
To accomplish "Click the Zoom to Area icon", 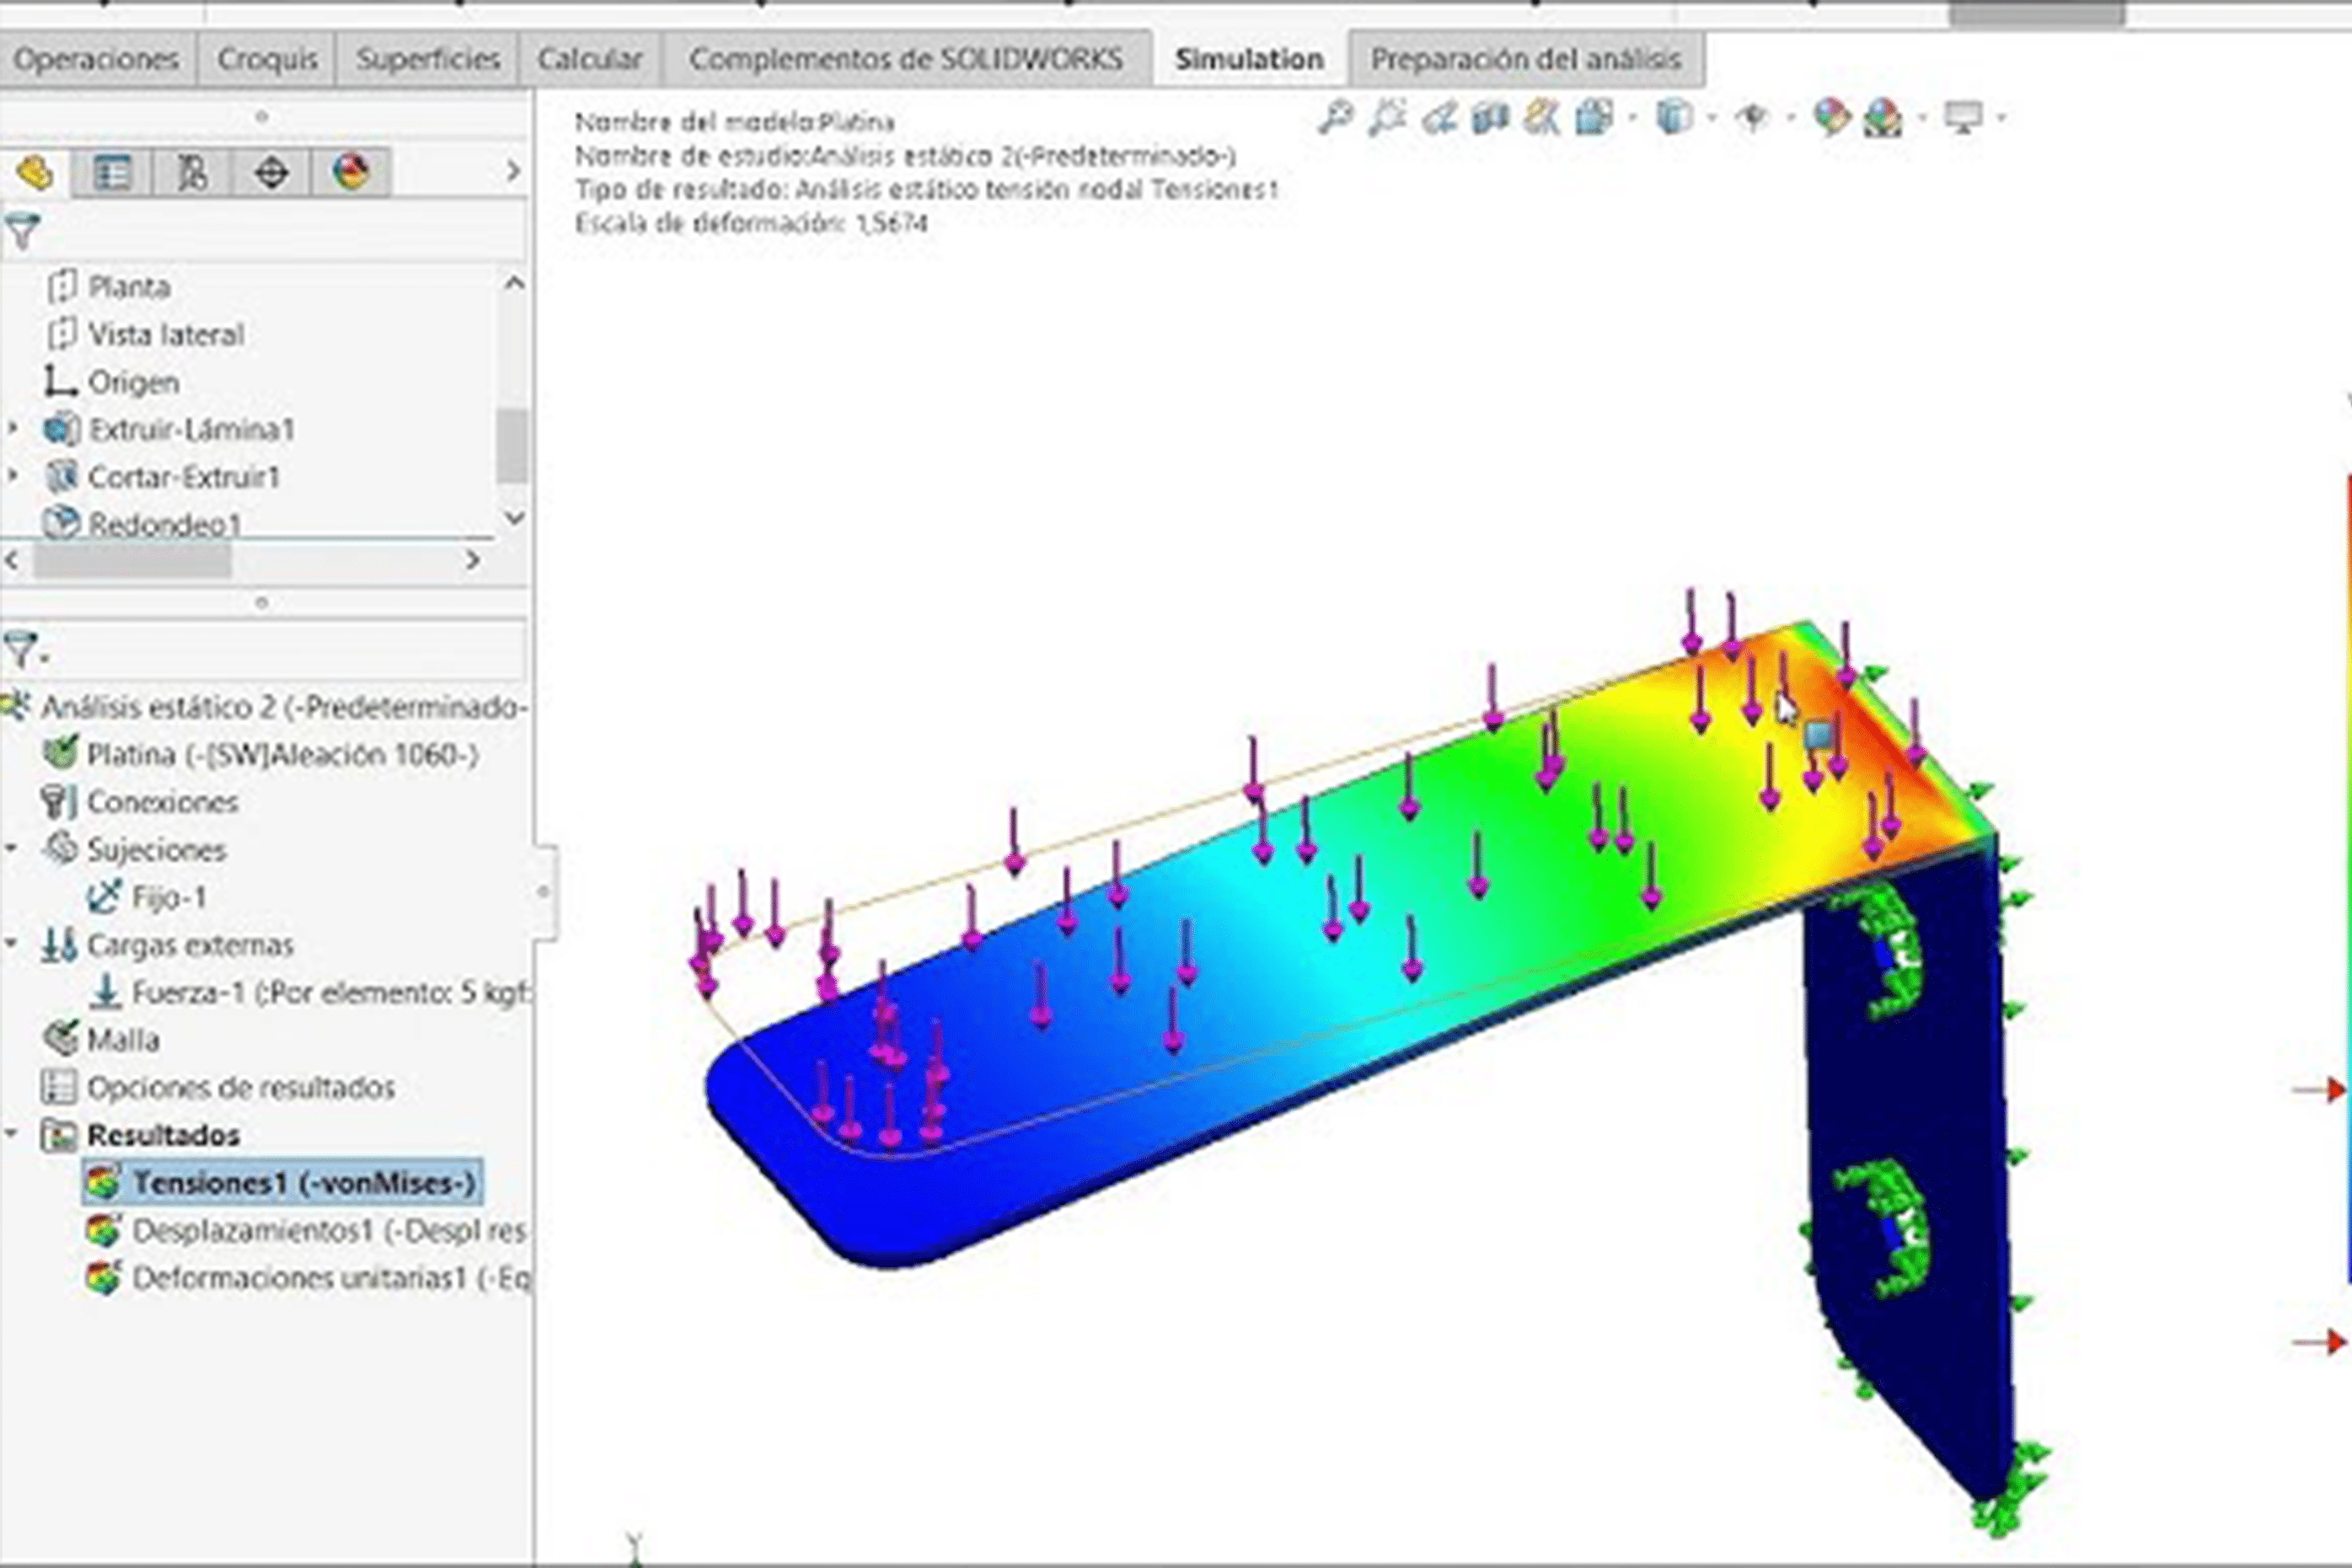I will [x=1387, y=118].
